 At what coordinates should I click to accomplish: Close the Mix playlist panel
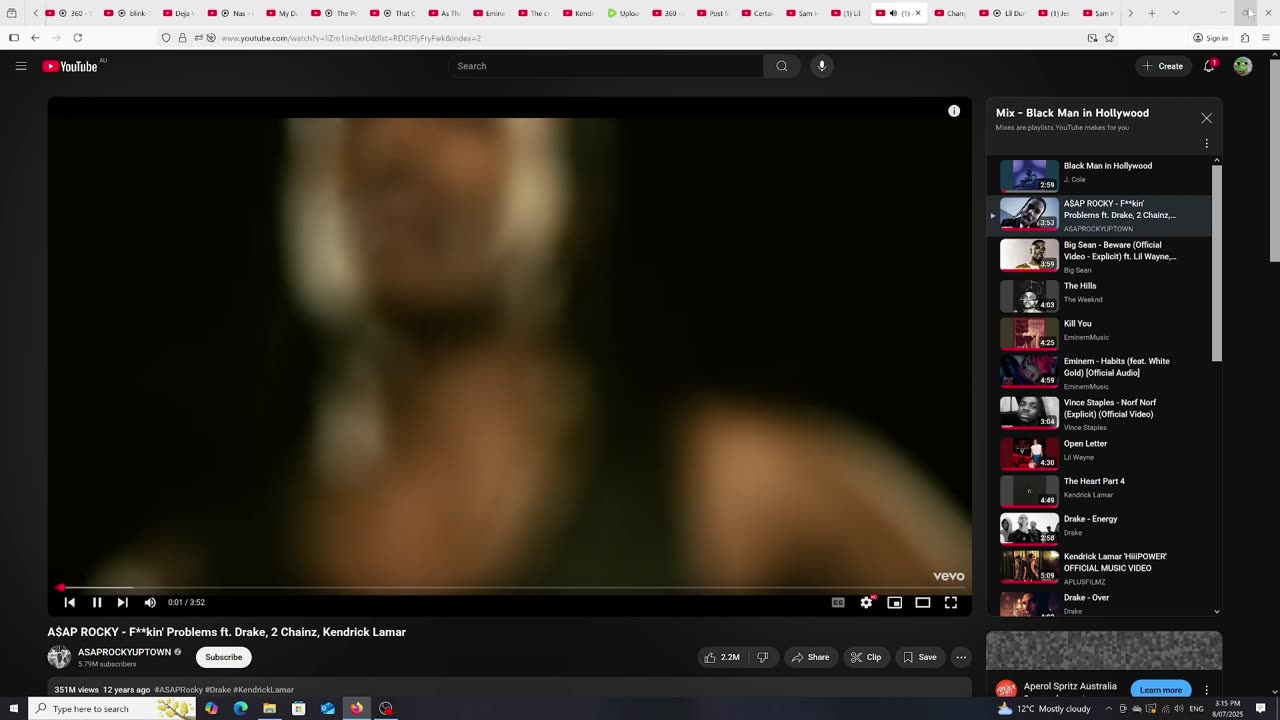(x=1206, y=118)
